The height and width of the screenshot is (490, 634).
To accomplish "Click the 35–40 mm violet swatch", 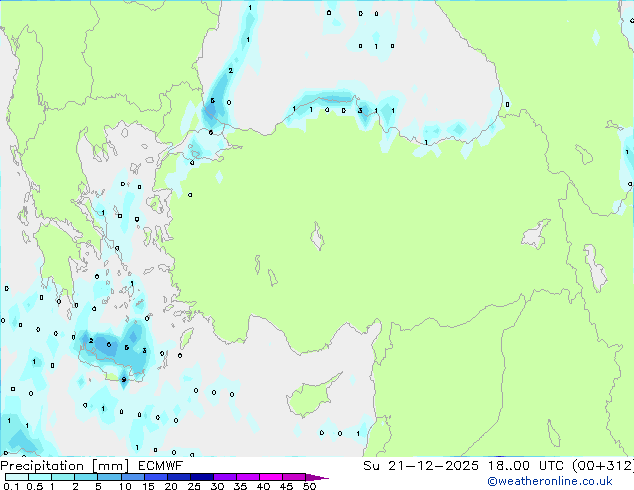I will pyautogui.click(x=248, y=477).
